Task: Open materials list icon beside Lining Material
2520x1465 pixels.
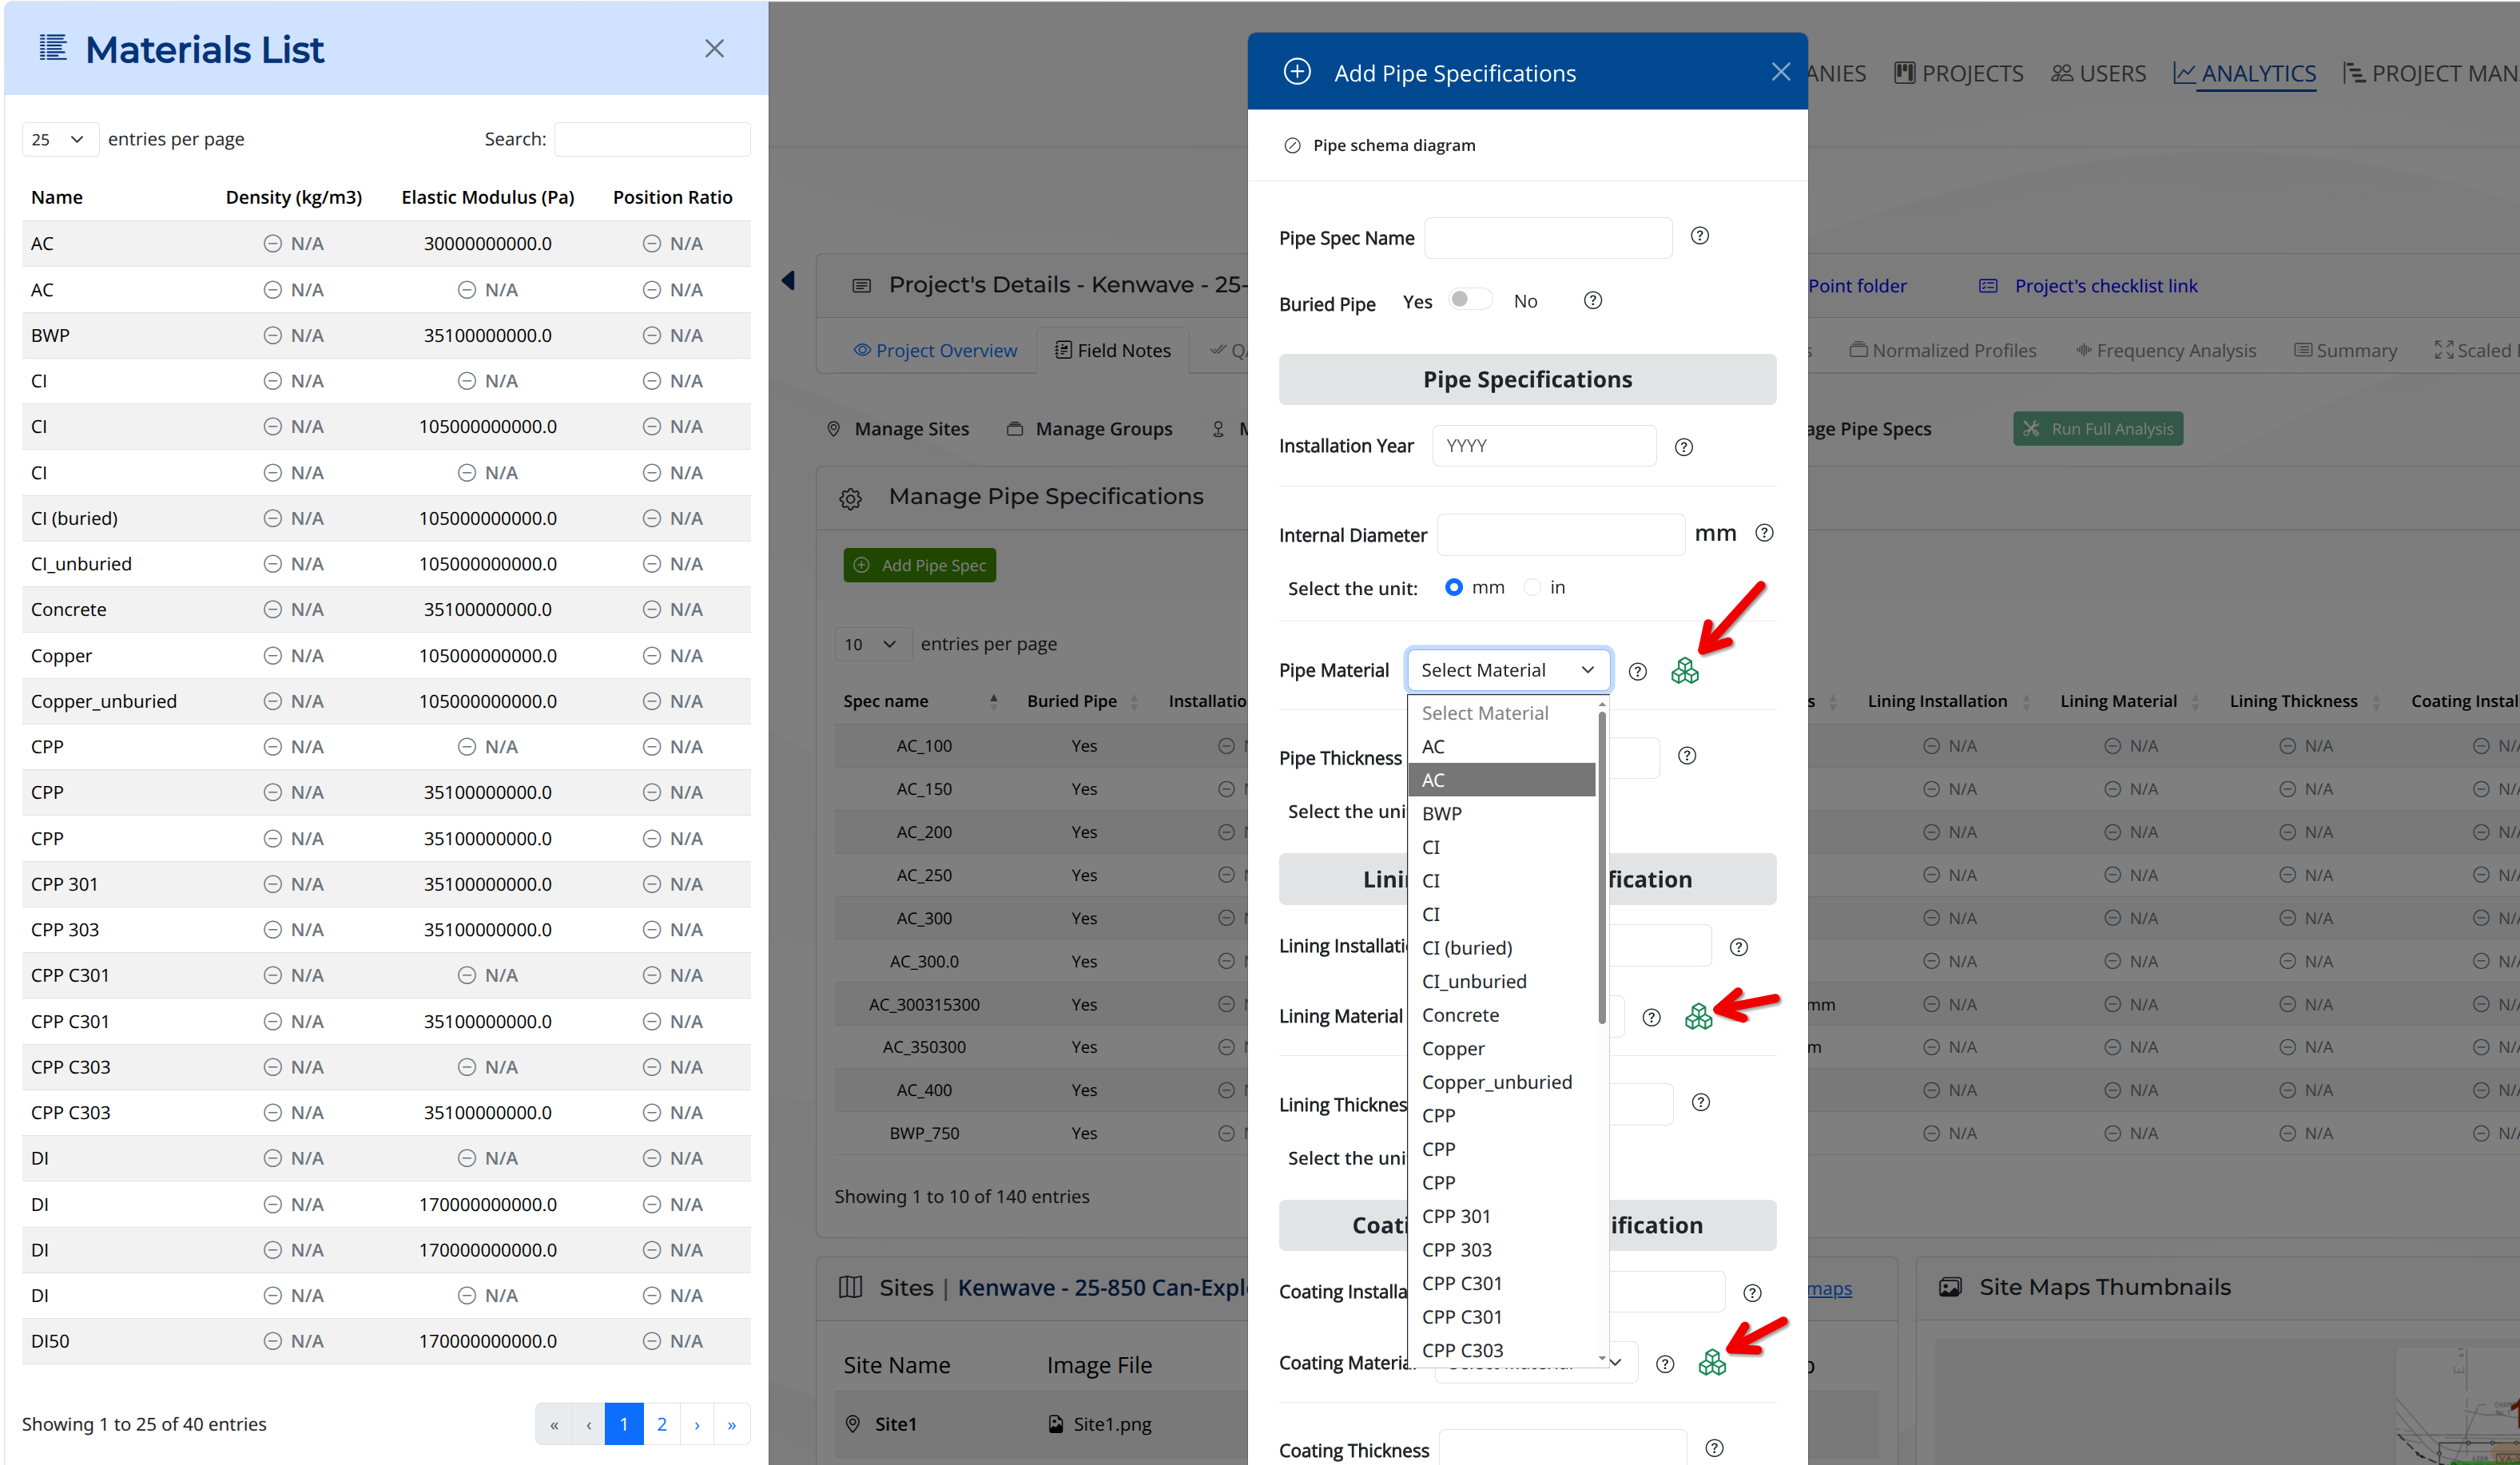Action: click(1698, 1016)
